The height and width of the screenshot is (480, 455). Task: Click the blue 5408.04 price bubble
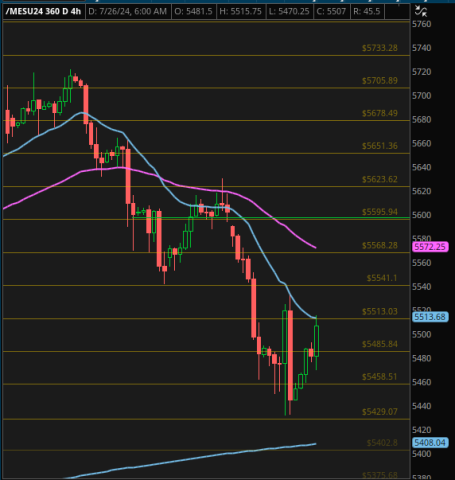(x=430, y=442)
